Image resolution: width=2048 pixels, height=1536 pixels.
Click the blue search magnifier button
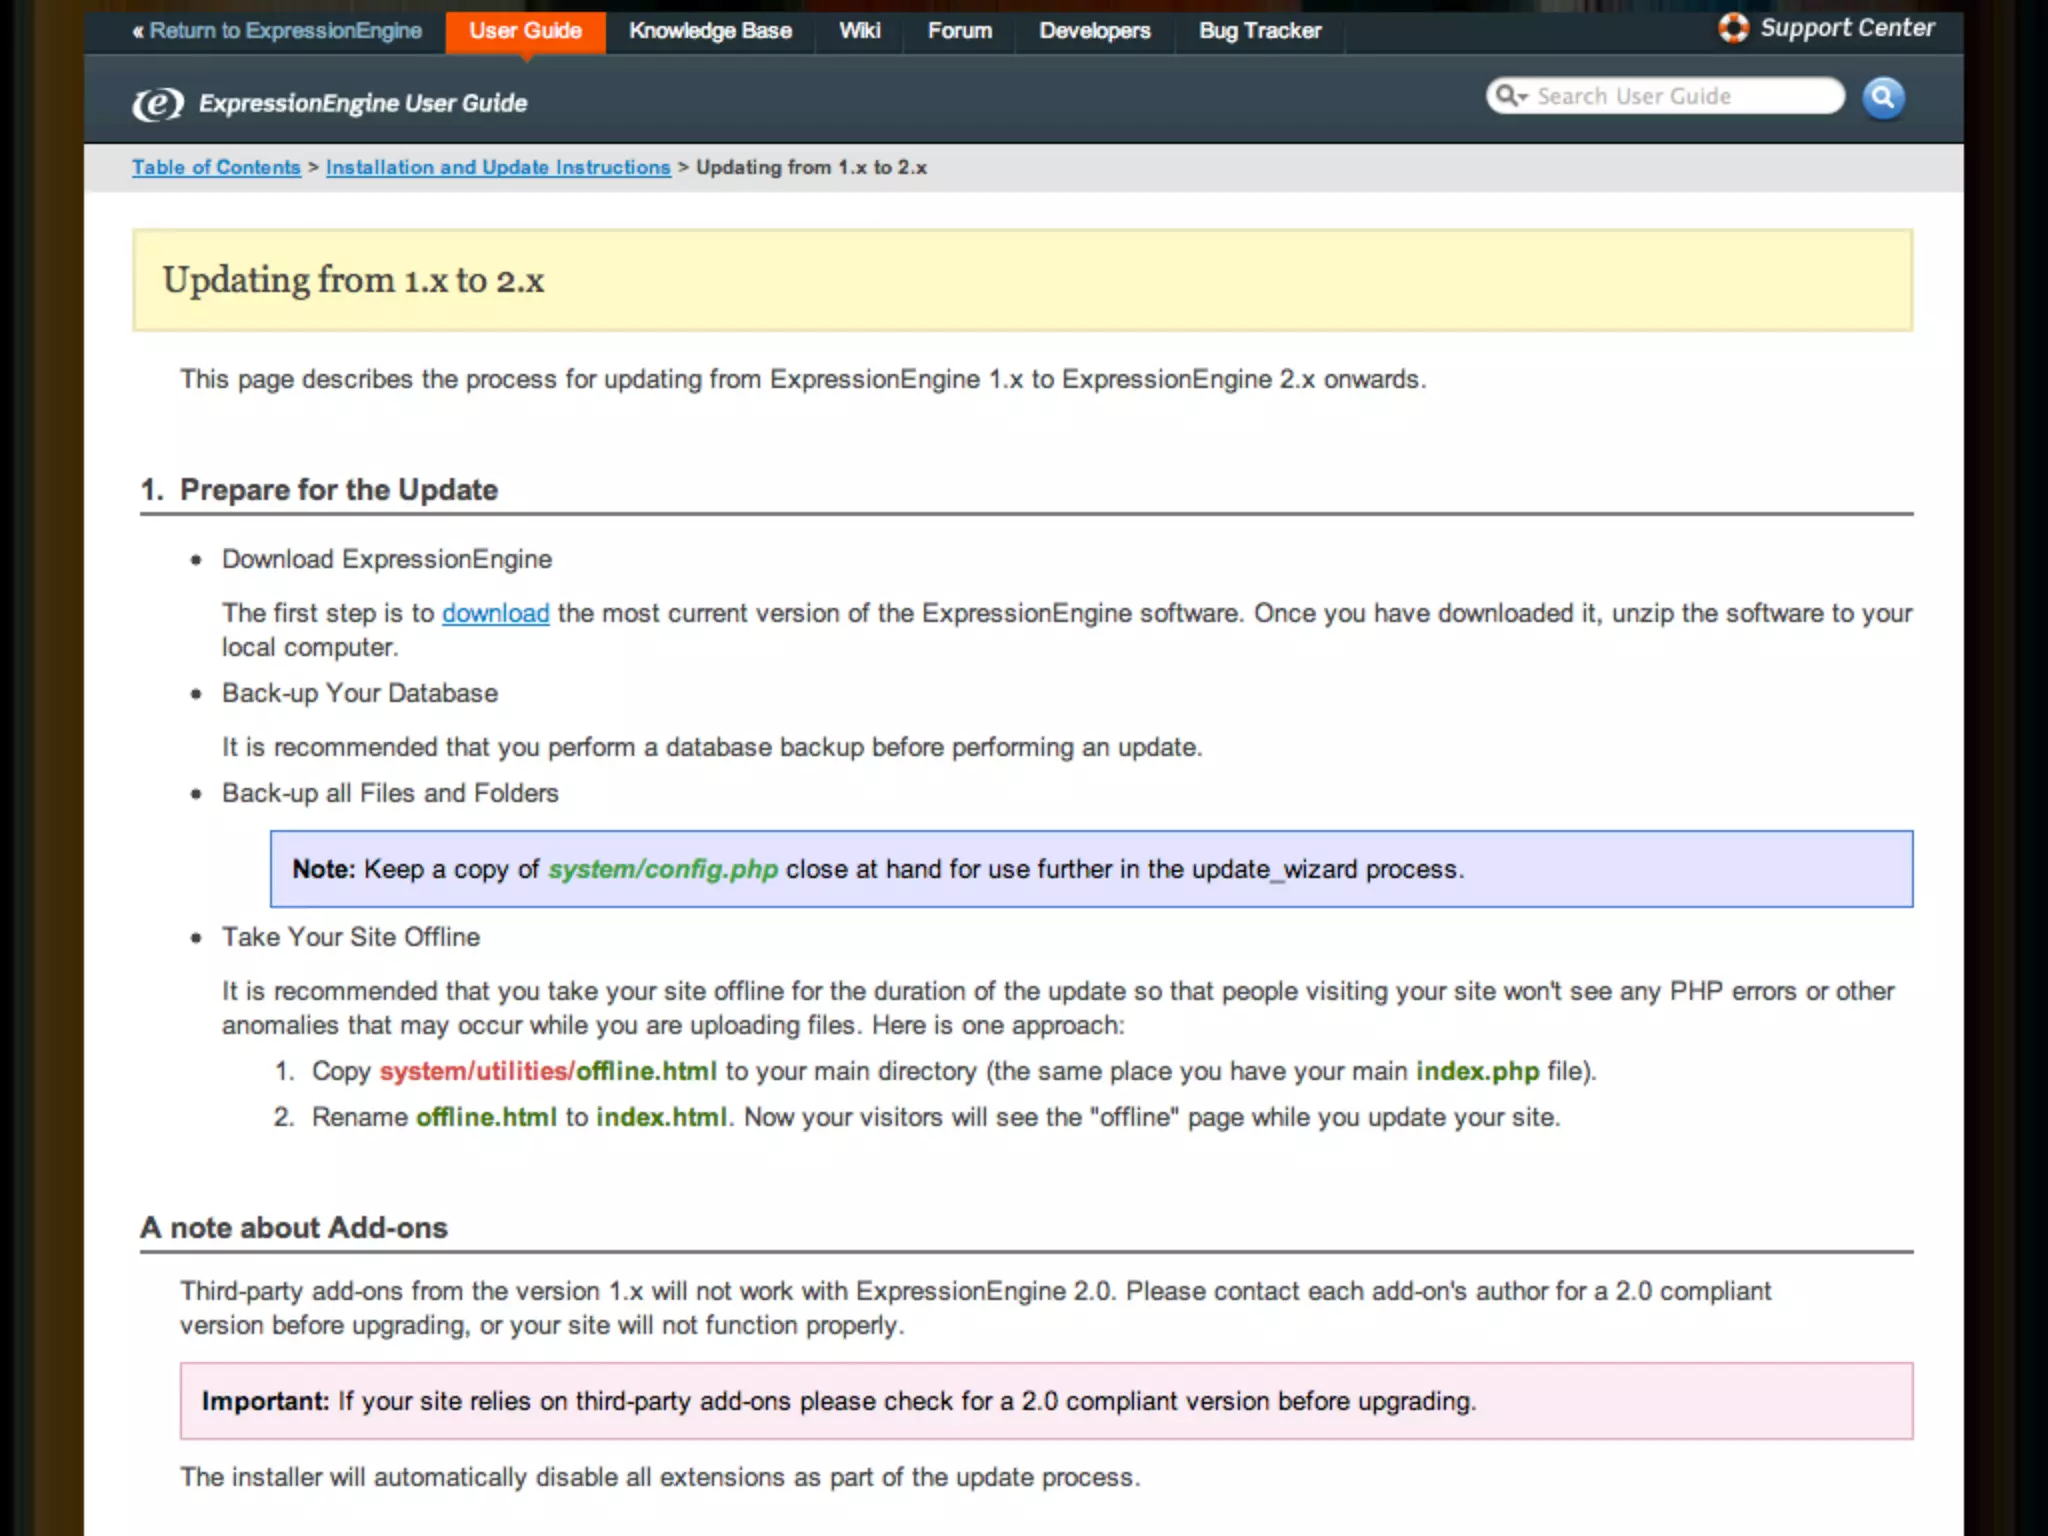tap(1883, 97)
